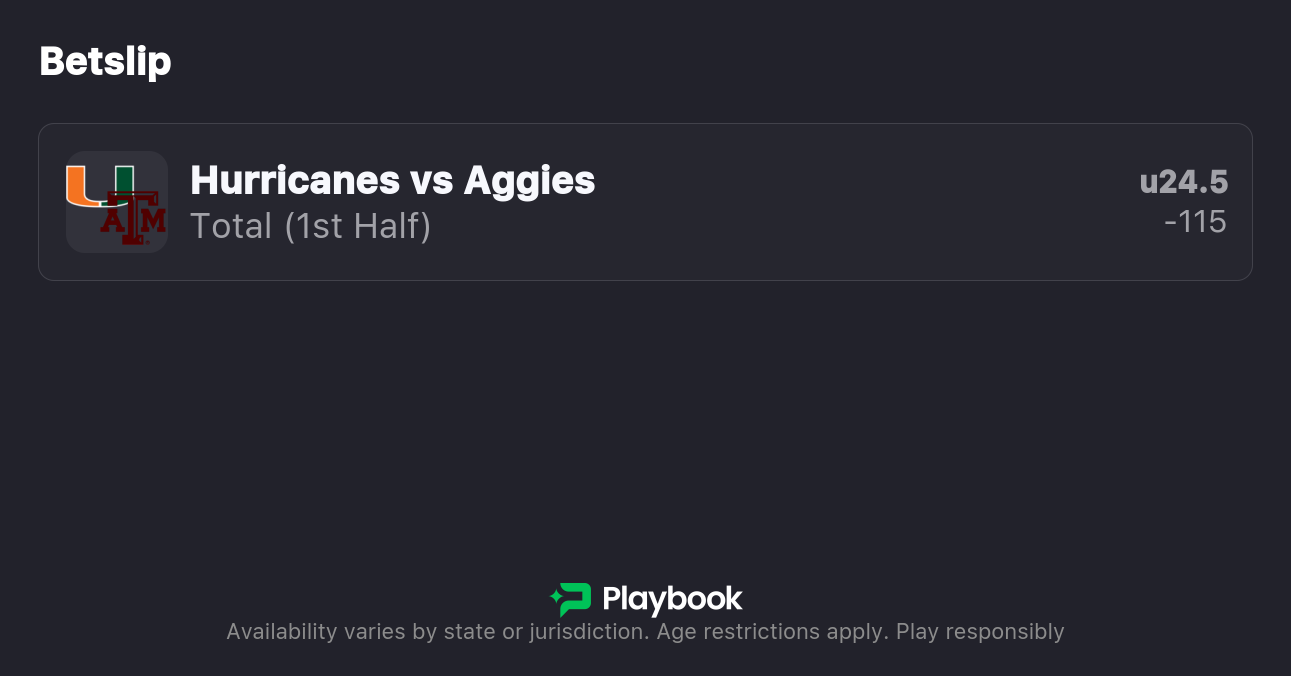This screenshot has width=1291, height=676.
Task: Select the u24.5 under line
Action: click(x=1183, y=182)
